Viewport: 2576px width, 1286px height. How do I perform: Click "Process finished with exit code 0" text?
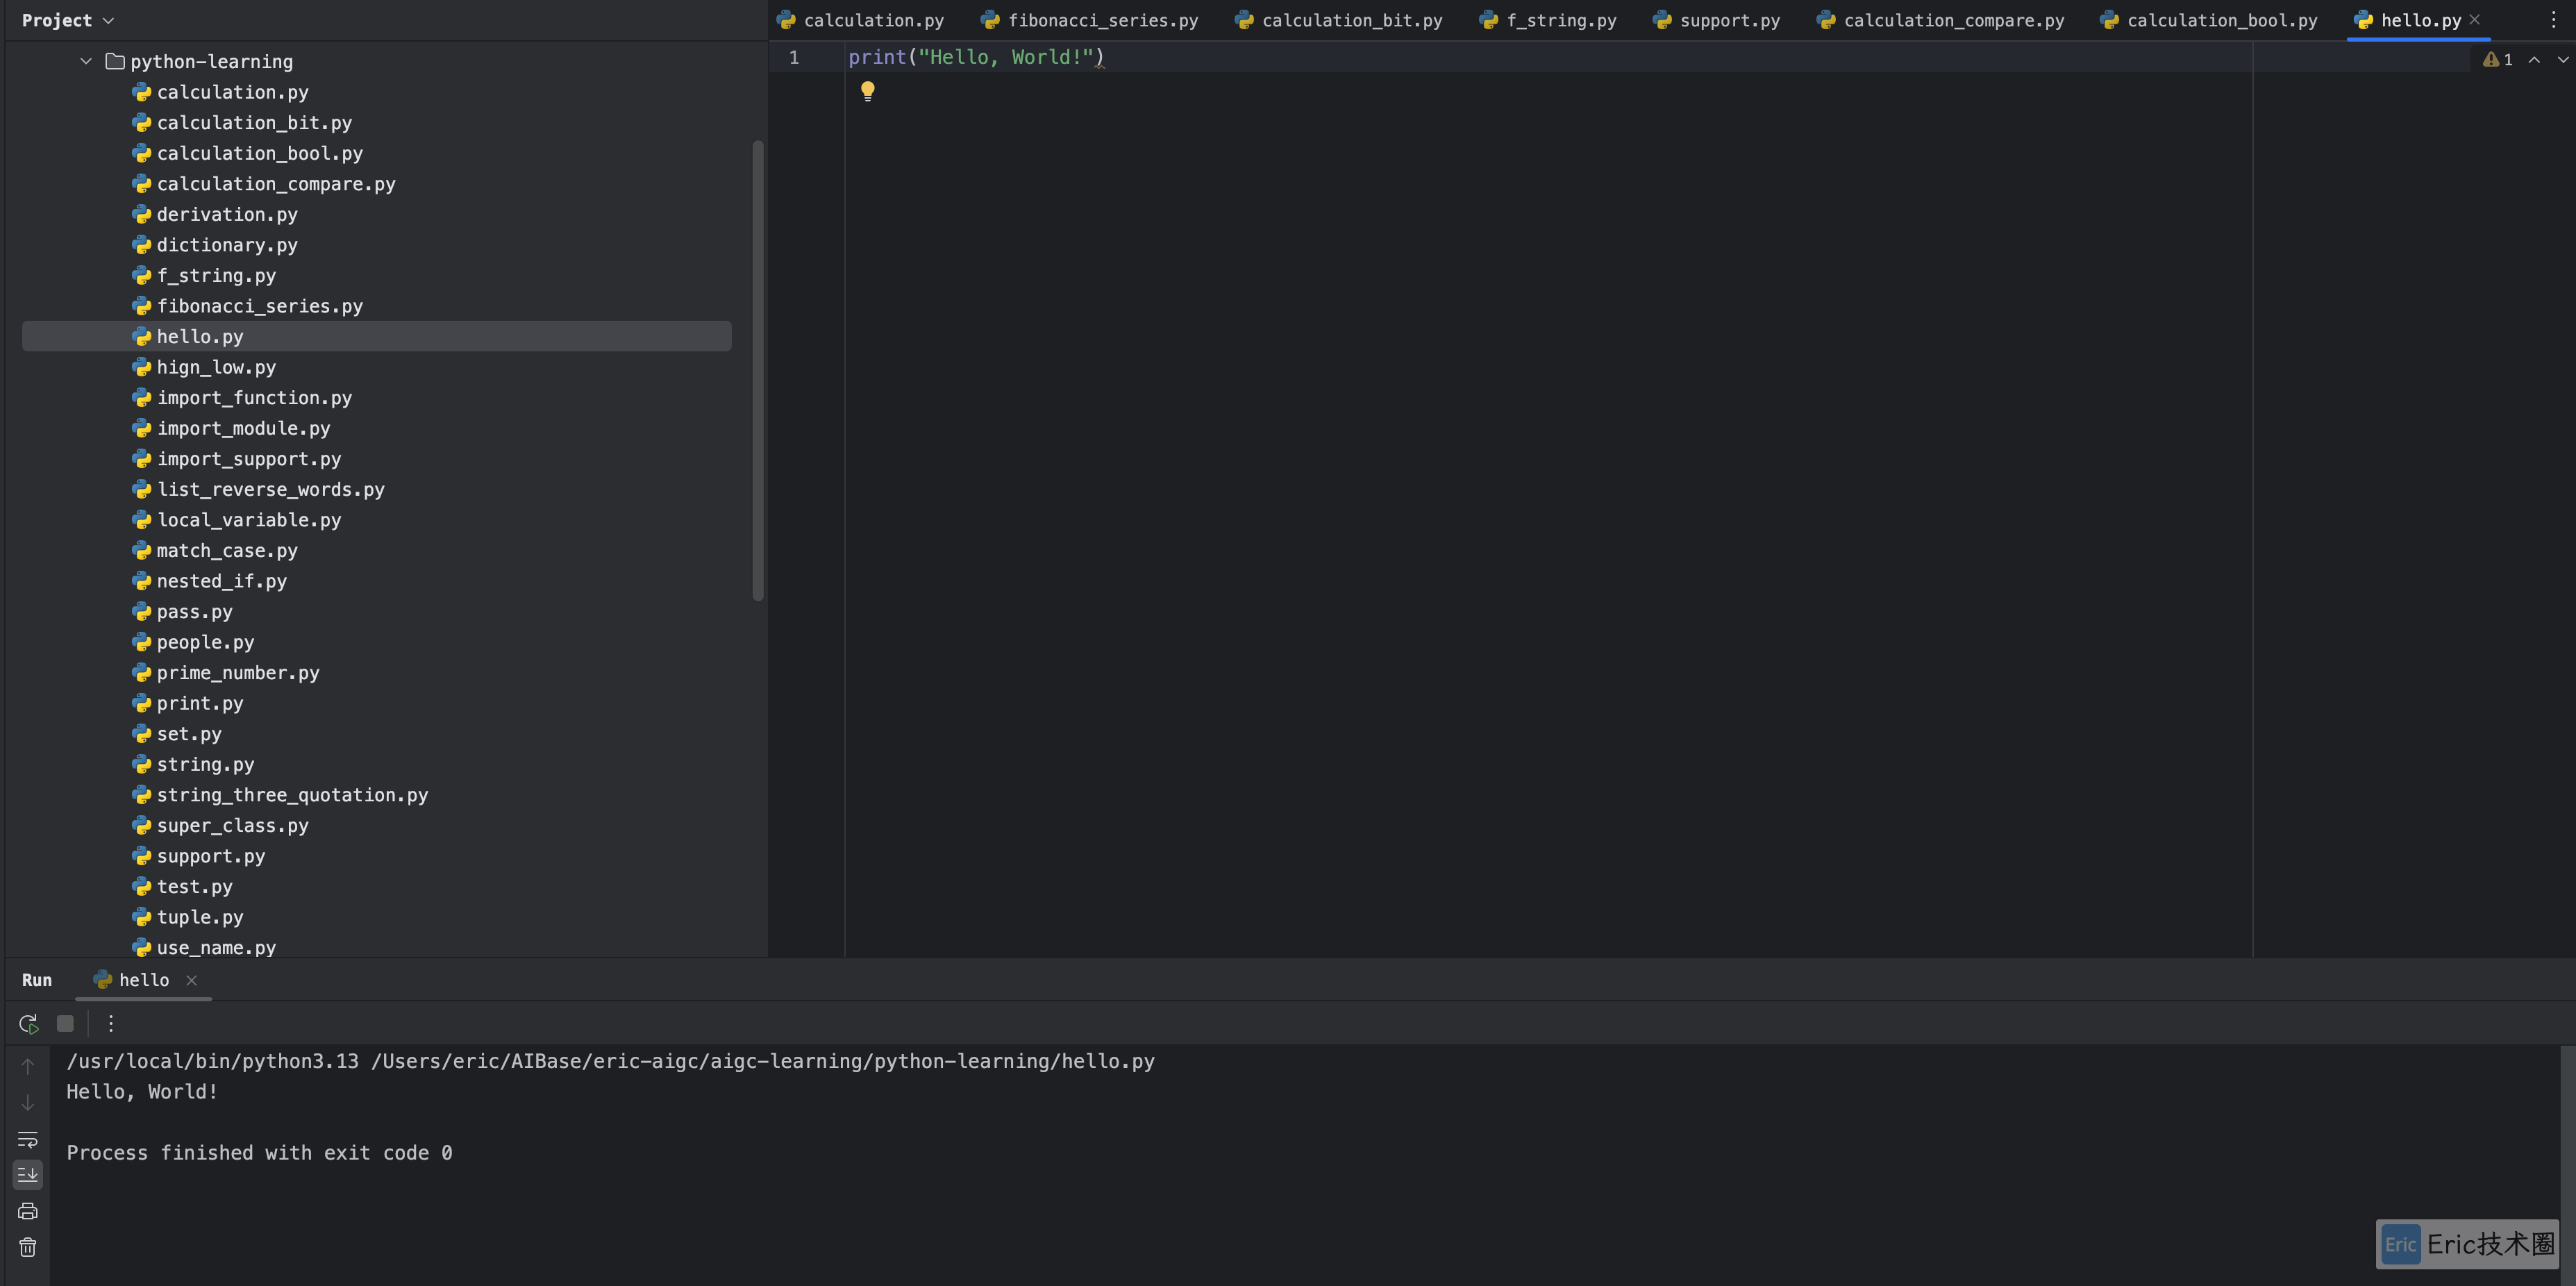(x=259, y=1153)
